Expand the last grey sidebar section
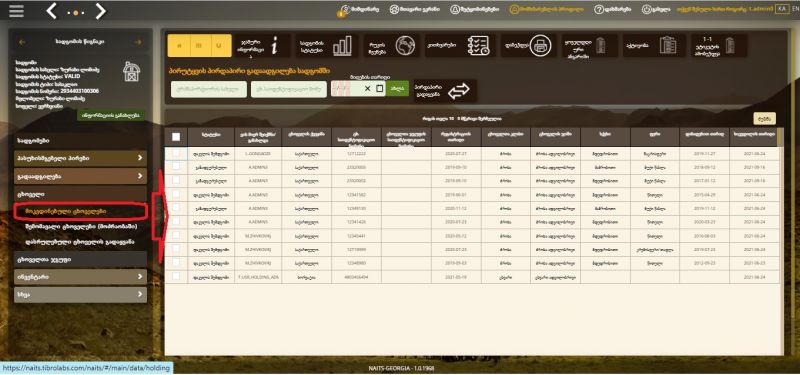Image resolution: width=800 pixels, height=375 pixels. coord(81,294)
